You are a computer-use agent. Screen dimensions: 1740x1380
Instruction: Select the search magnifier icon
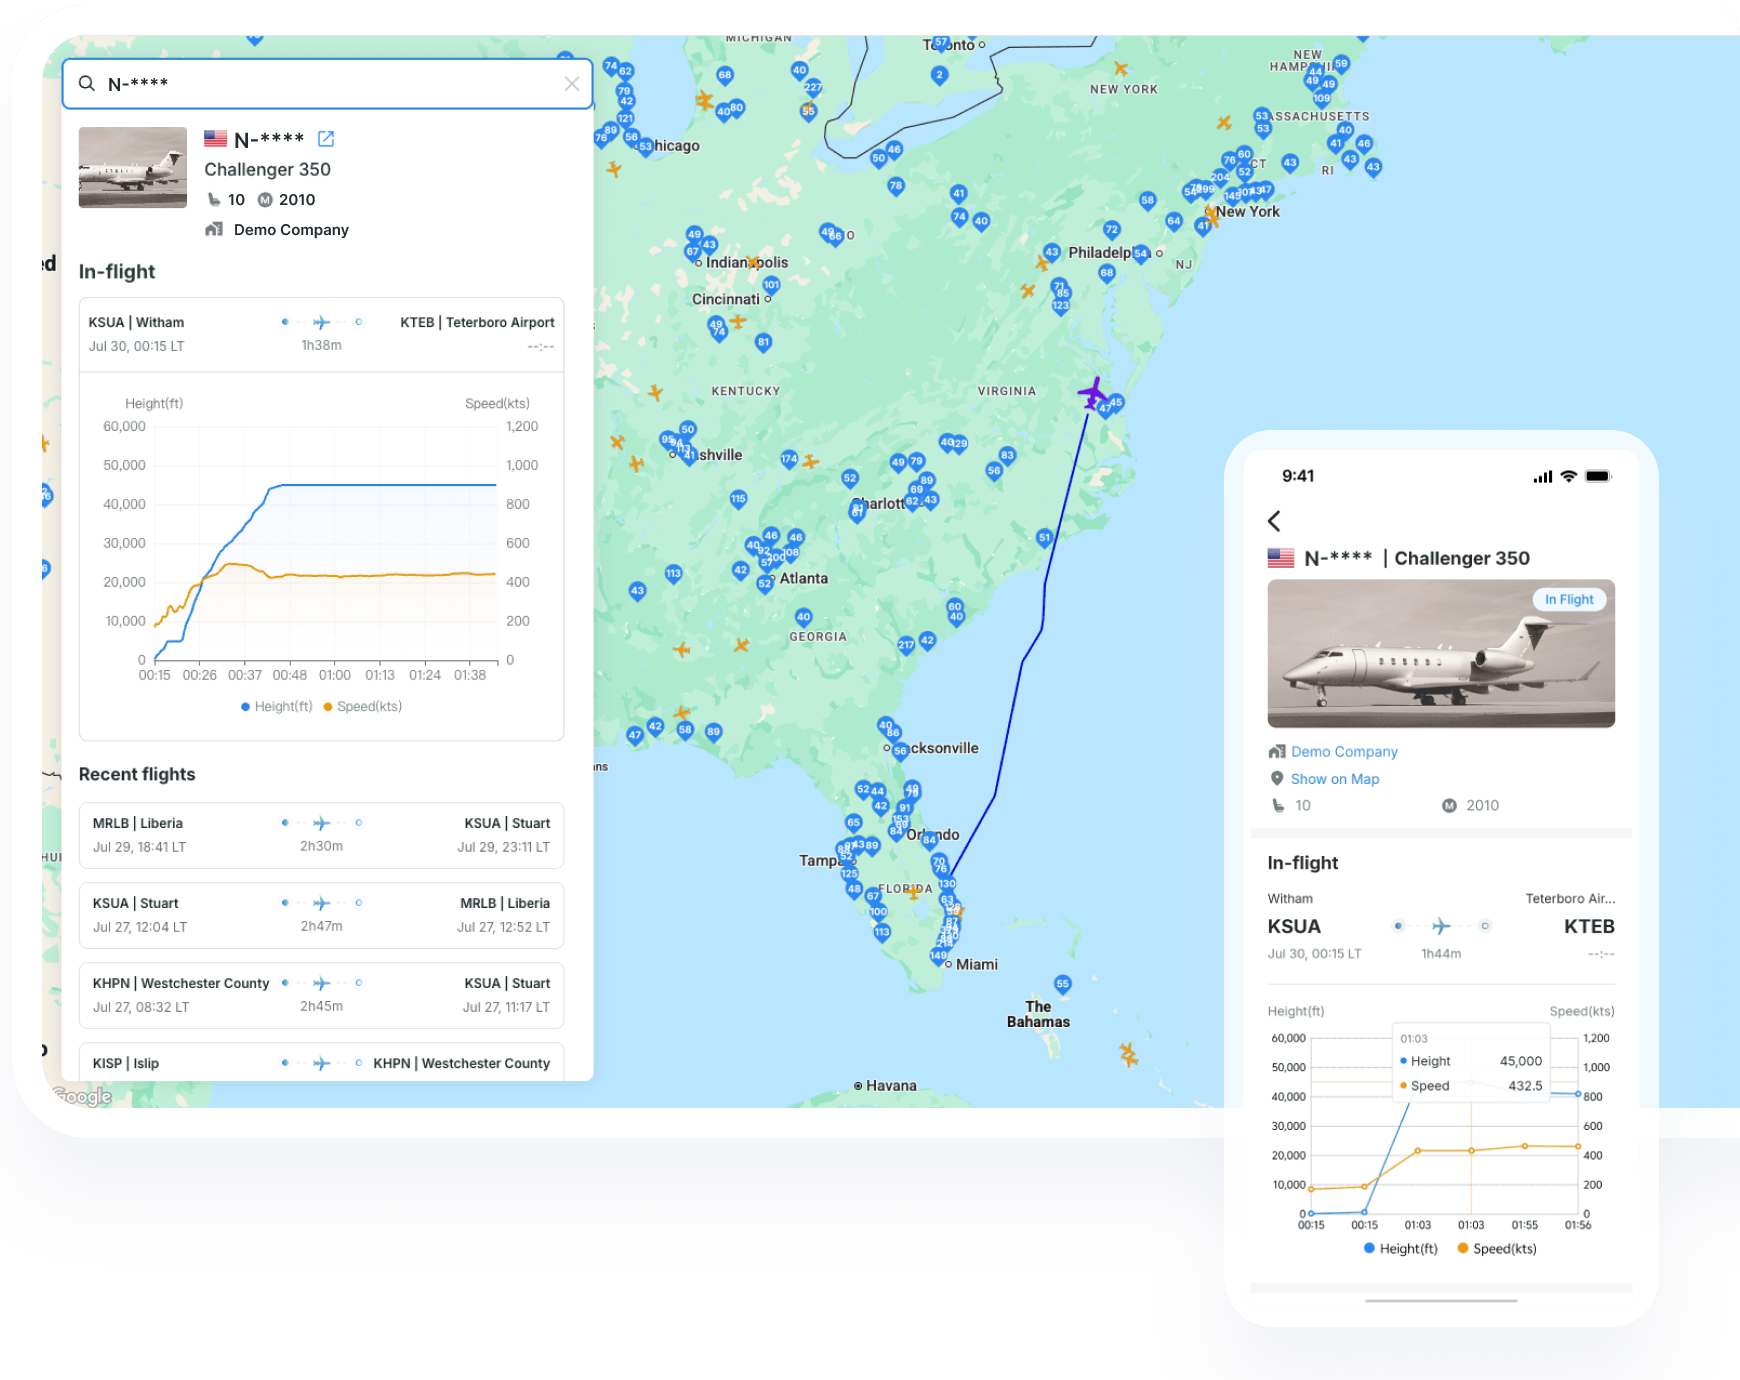click(87, 84)
